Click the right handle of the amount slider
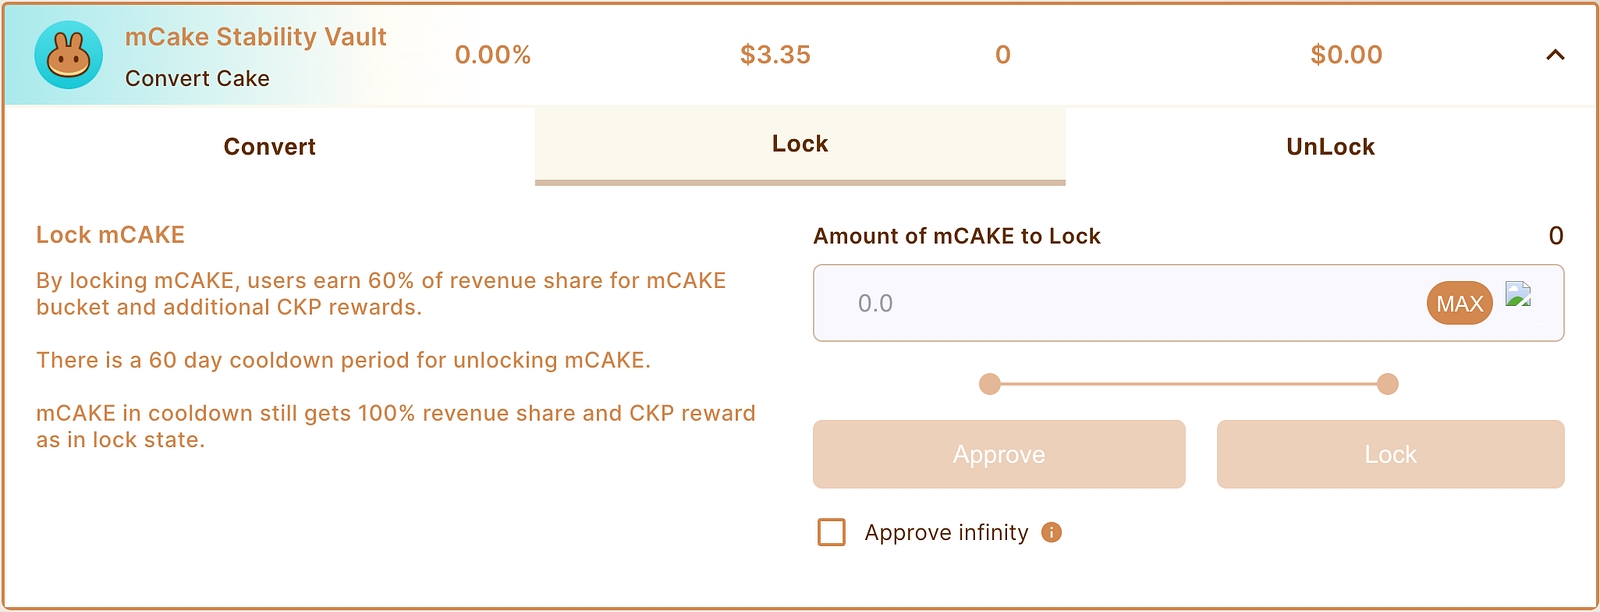 tap(1387, 384)
